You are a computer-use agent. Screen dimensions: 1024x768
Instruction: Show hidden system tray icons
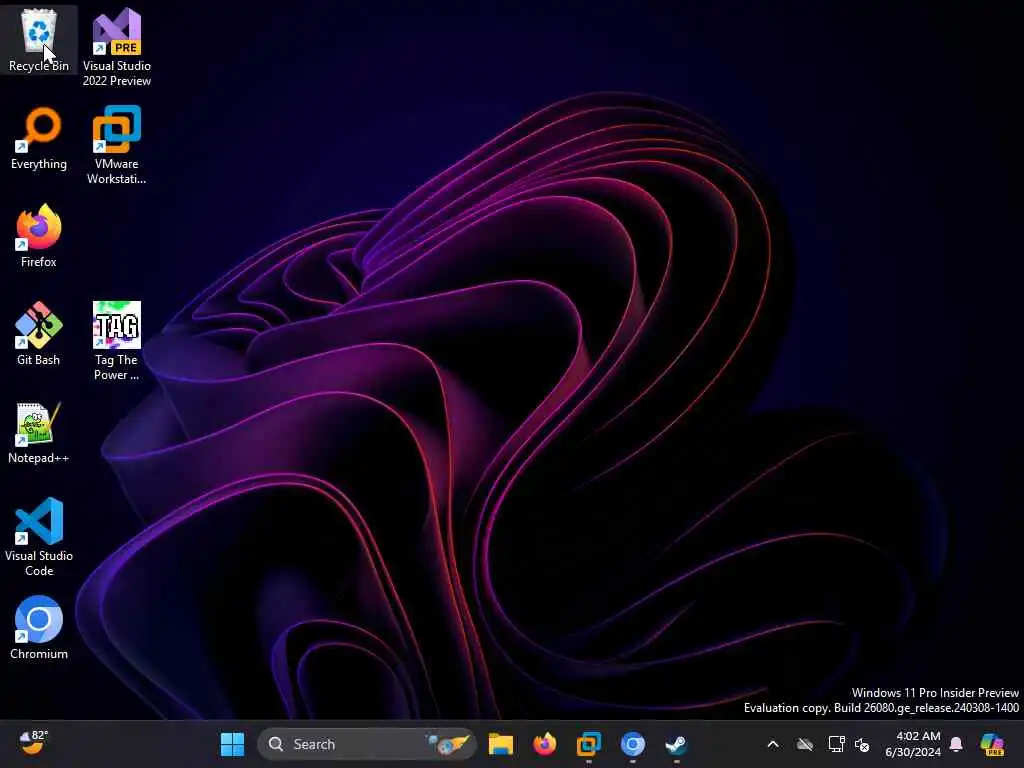pyautogui.click(x=773, y=744)
